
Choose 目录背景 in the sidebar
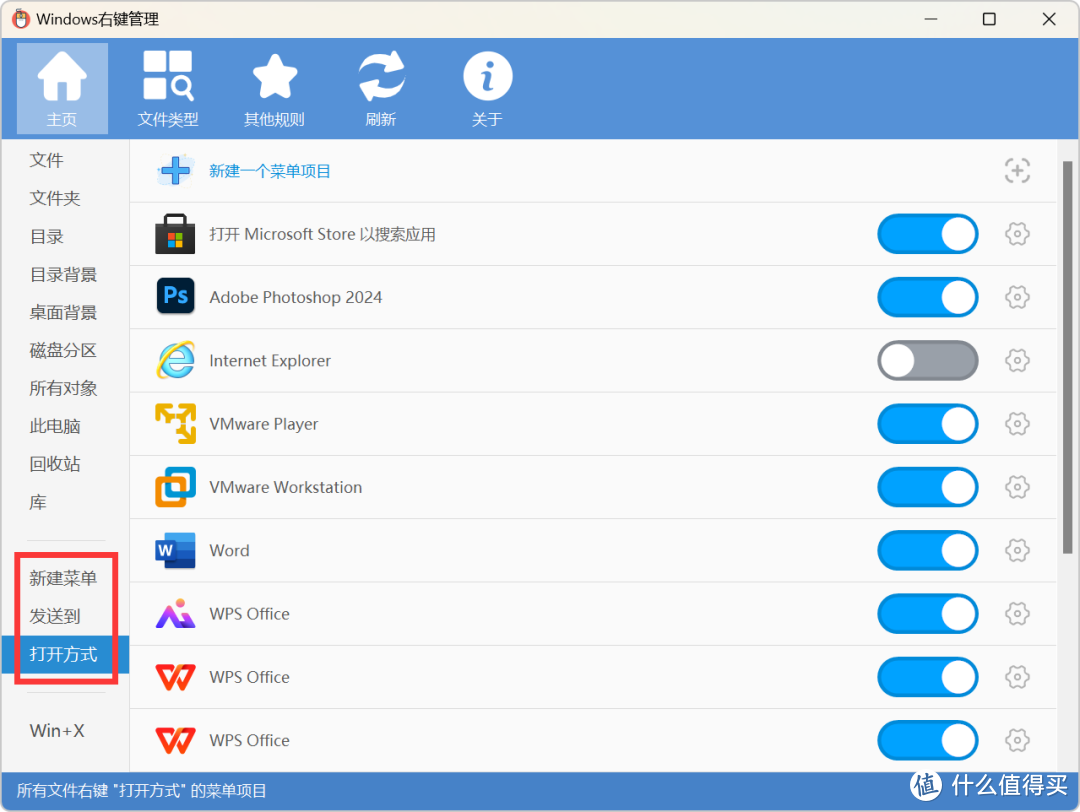63,275
